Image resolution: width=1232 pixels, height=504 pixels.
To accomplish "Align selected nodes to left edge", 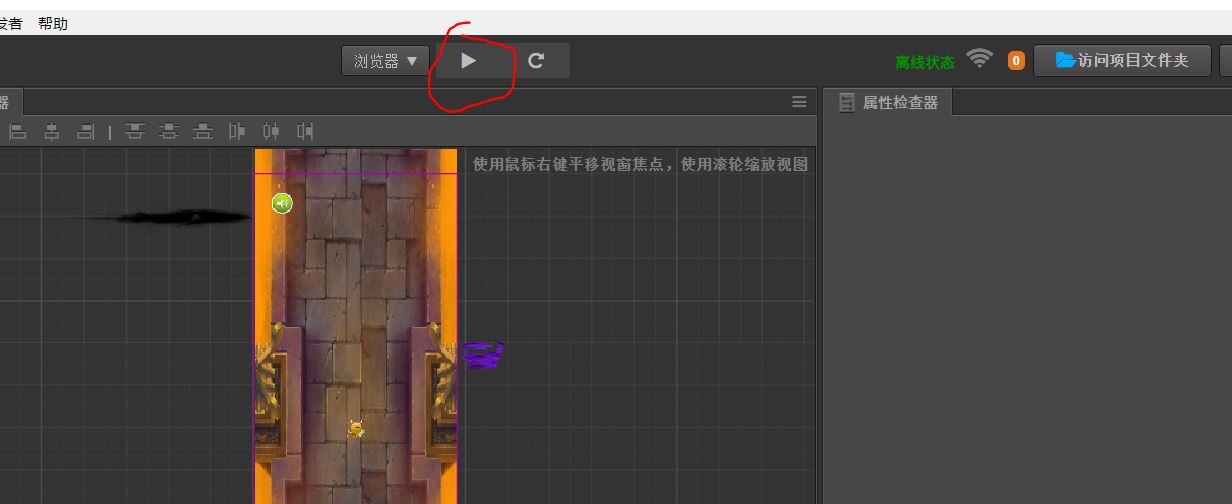I will click(18, 131).
